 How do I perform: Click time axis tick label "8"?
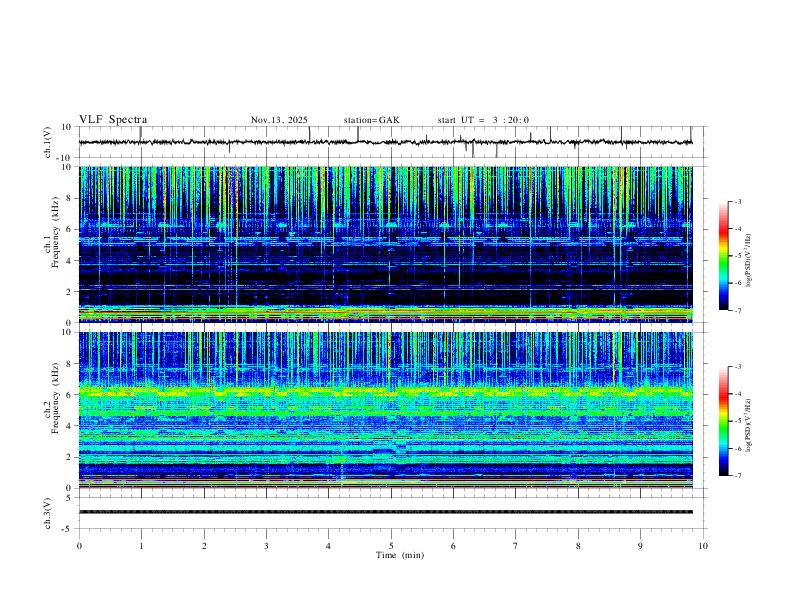(578, 546)
